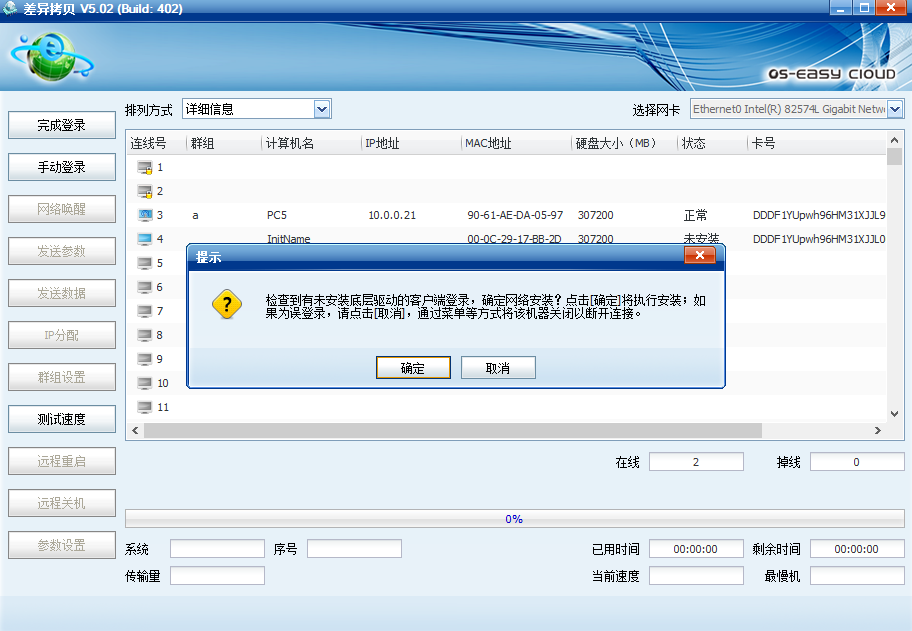Click the computer icon in row 11
Screen dimensions: 912x631
144,407
